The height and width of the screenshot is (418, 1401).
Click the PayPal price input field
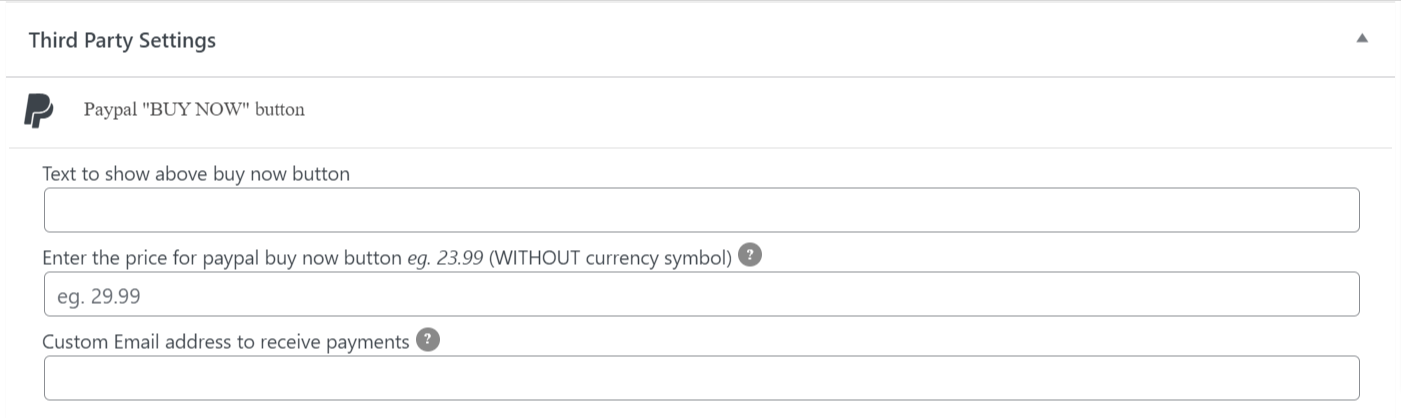coord(701,294)
